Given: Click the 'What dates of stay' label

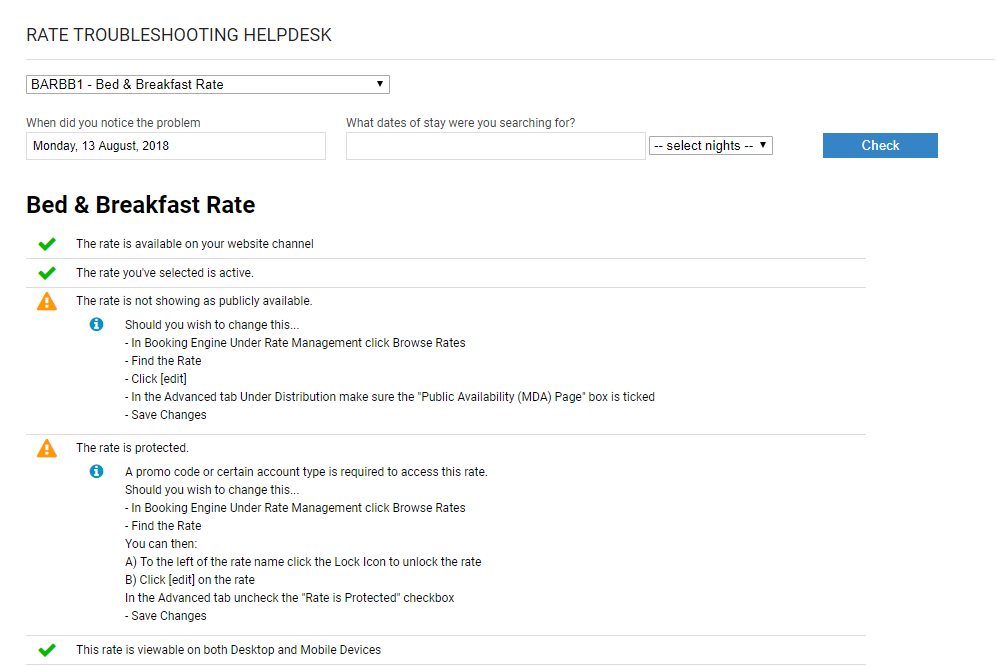Looking at the screenshot, I should (461, 123).
